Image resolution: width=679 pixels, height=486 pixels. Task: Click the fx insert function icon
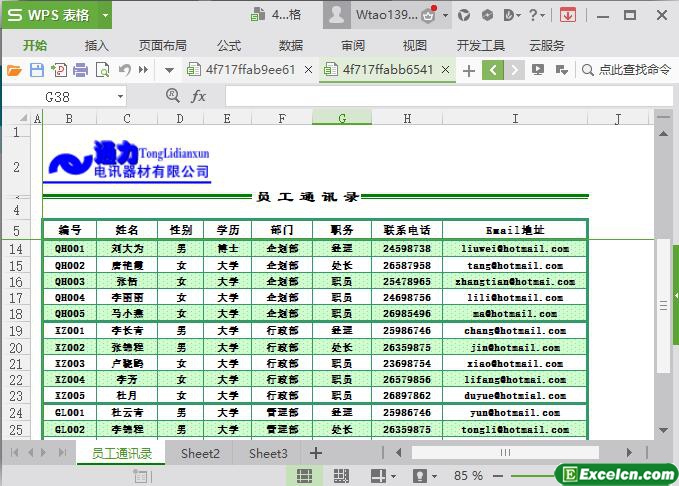click(x=199, y=96)
